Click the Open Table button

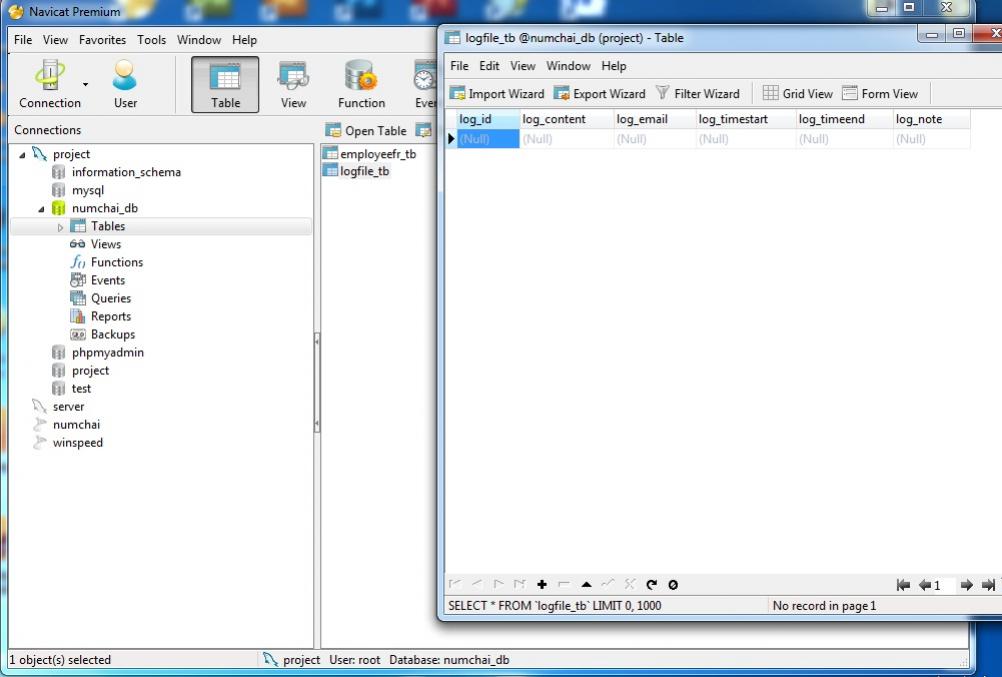click(x=366, y=131)
